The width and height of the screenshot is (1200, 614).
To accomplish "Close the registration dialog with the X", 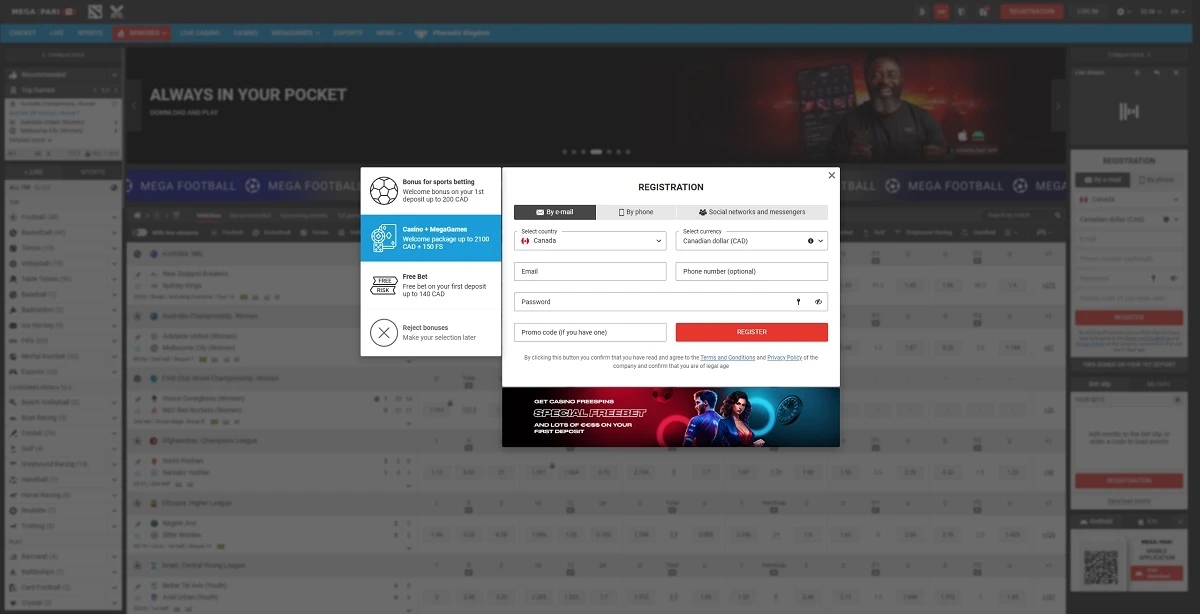I will (x=831, y=175).
